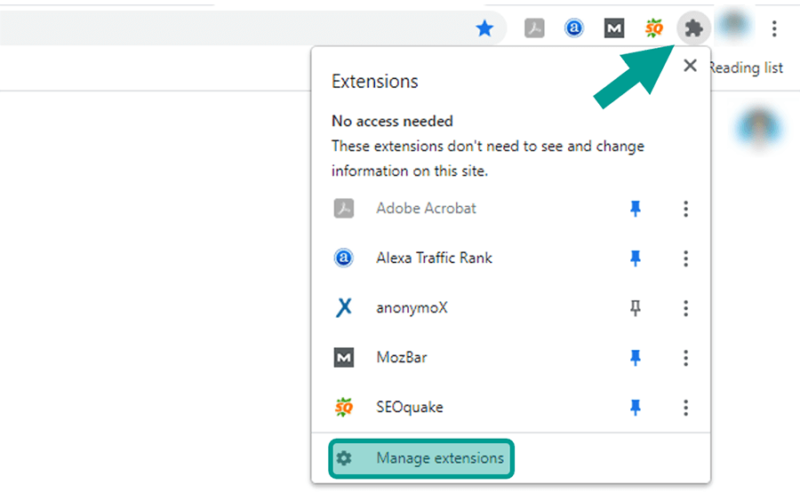Pin anonymoX to the toolbar
Image resolution: width=800 pixels, height=500 pixels.
click(x=635, y=308)
